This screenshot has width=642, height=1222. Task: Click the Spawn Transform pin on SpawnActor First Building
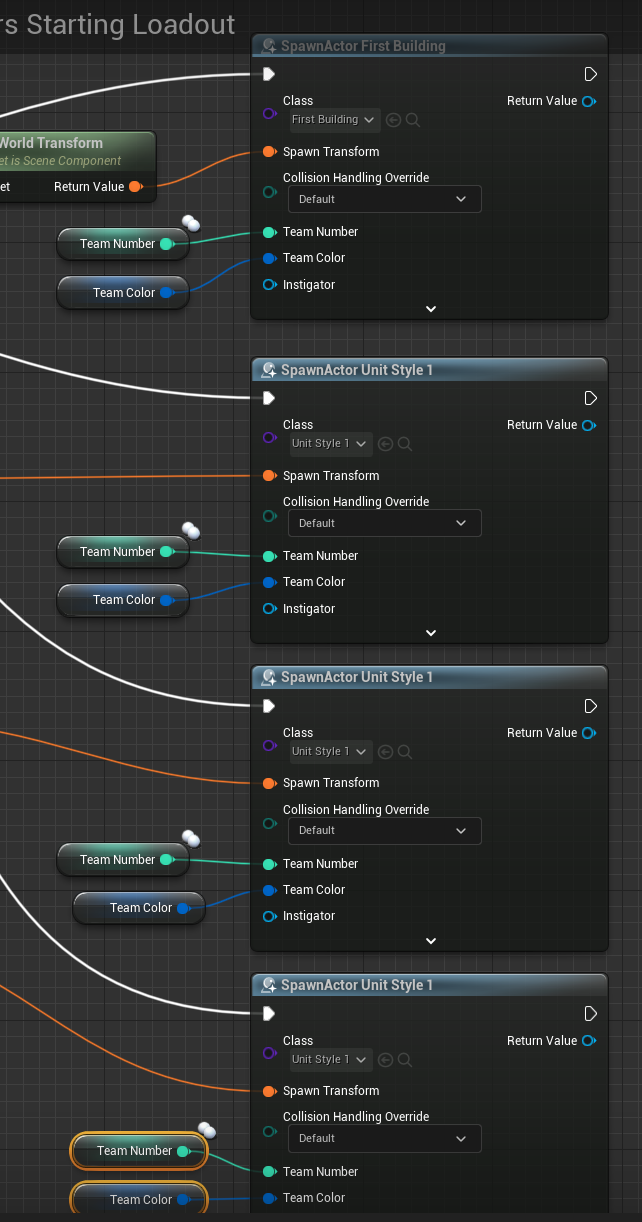[269, 152]
